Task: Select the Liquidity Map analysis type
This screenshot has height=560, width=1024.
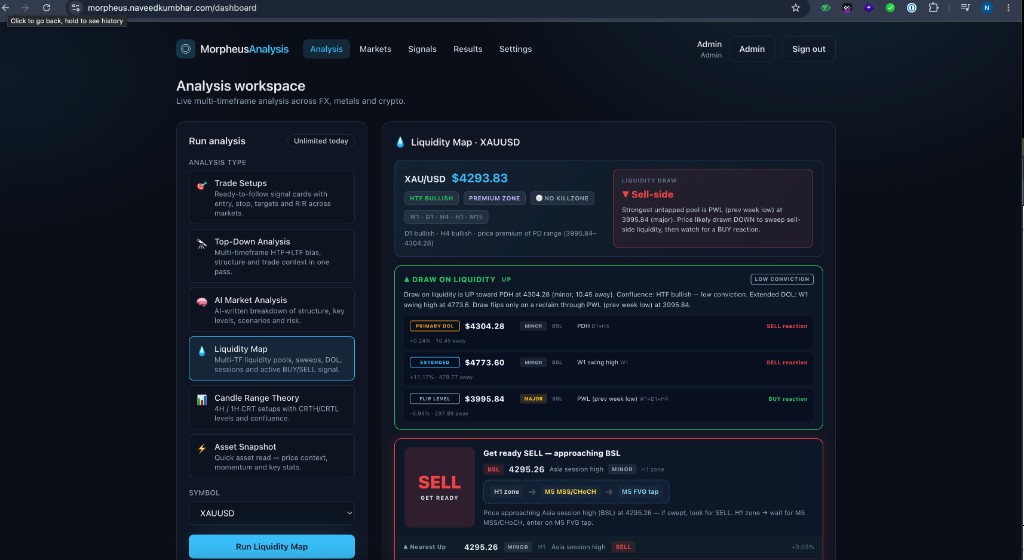Action: click(x=272, y=358)
